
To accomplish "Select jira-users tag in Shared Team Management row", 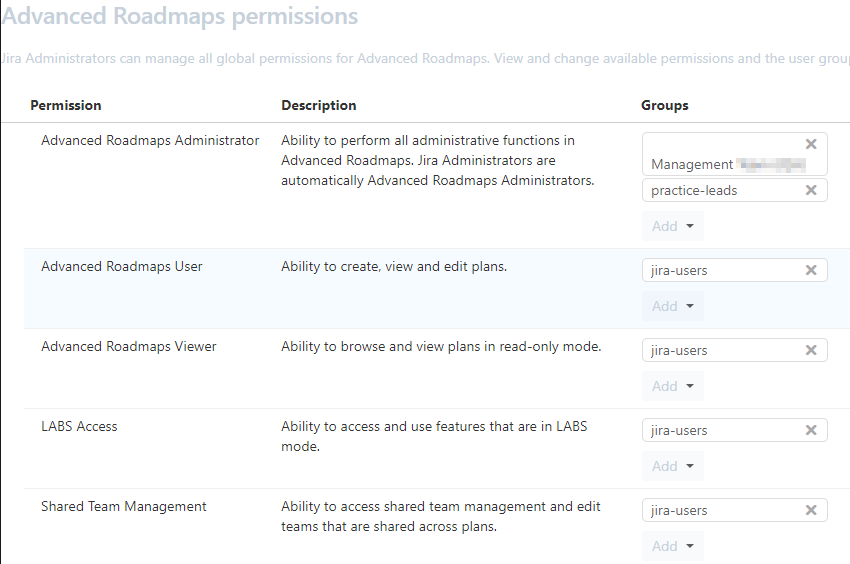I will pos(735,510).
